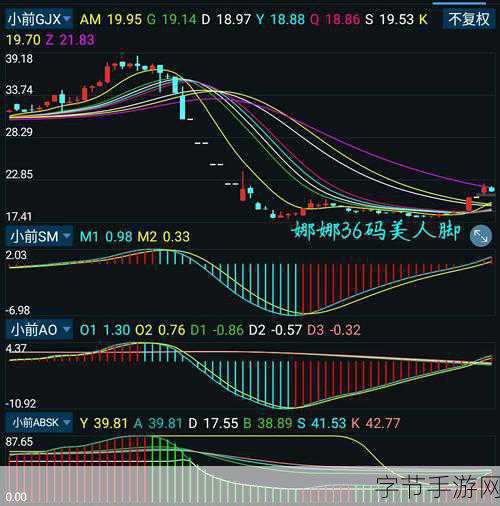Open the 小前GJX indicator dropdown
Viewport: 500px width, 506px height.
(x=39, y=19)
